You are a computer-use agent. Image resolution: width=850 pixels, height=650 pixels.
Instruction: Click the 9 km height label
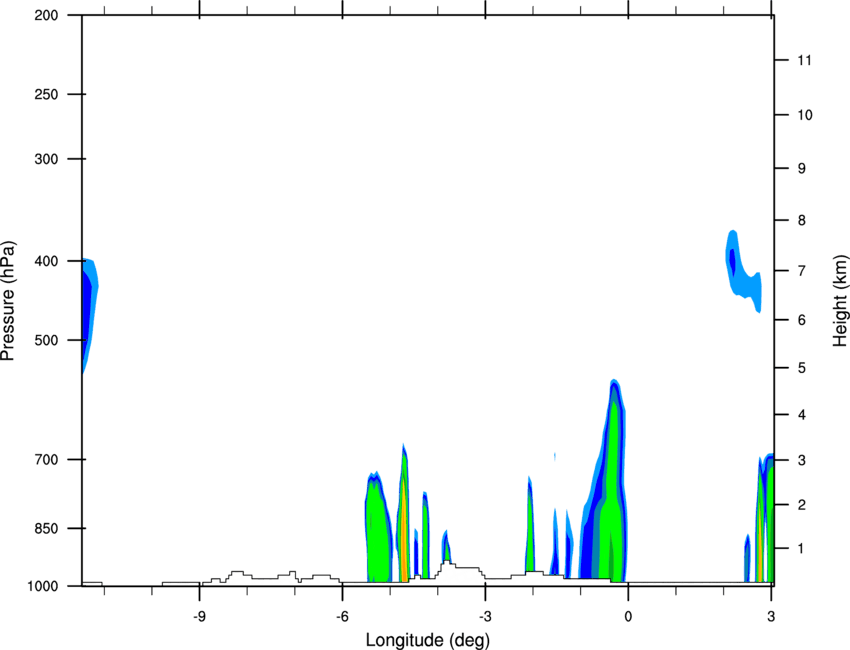[x=802, y=168]
